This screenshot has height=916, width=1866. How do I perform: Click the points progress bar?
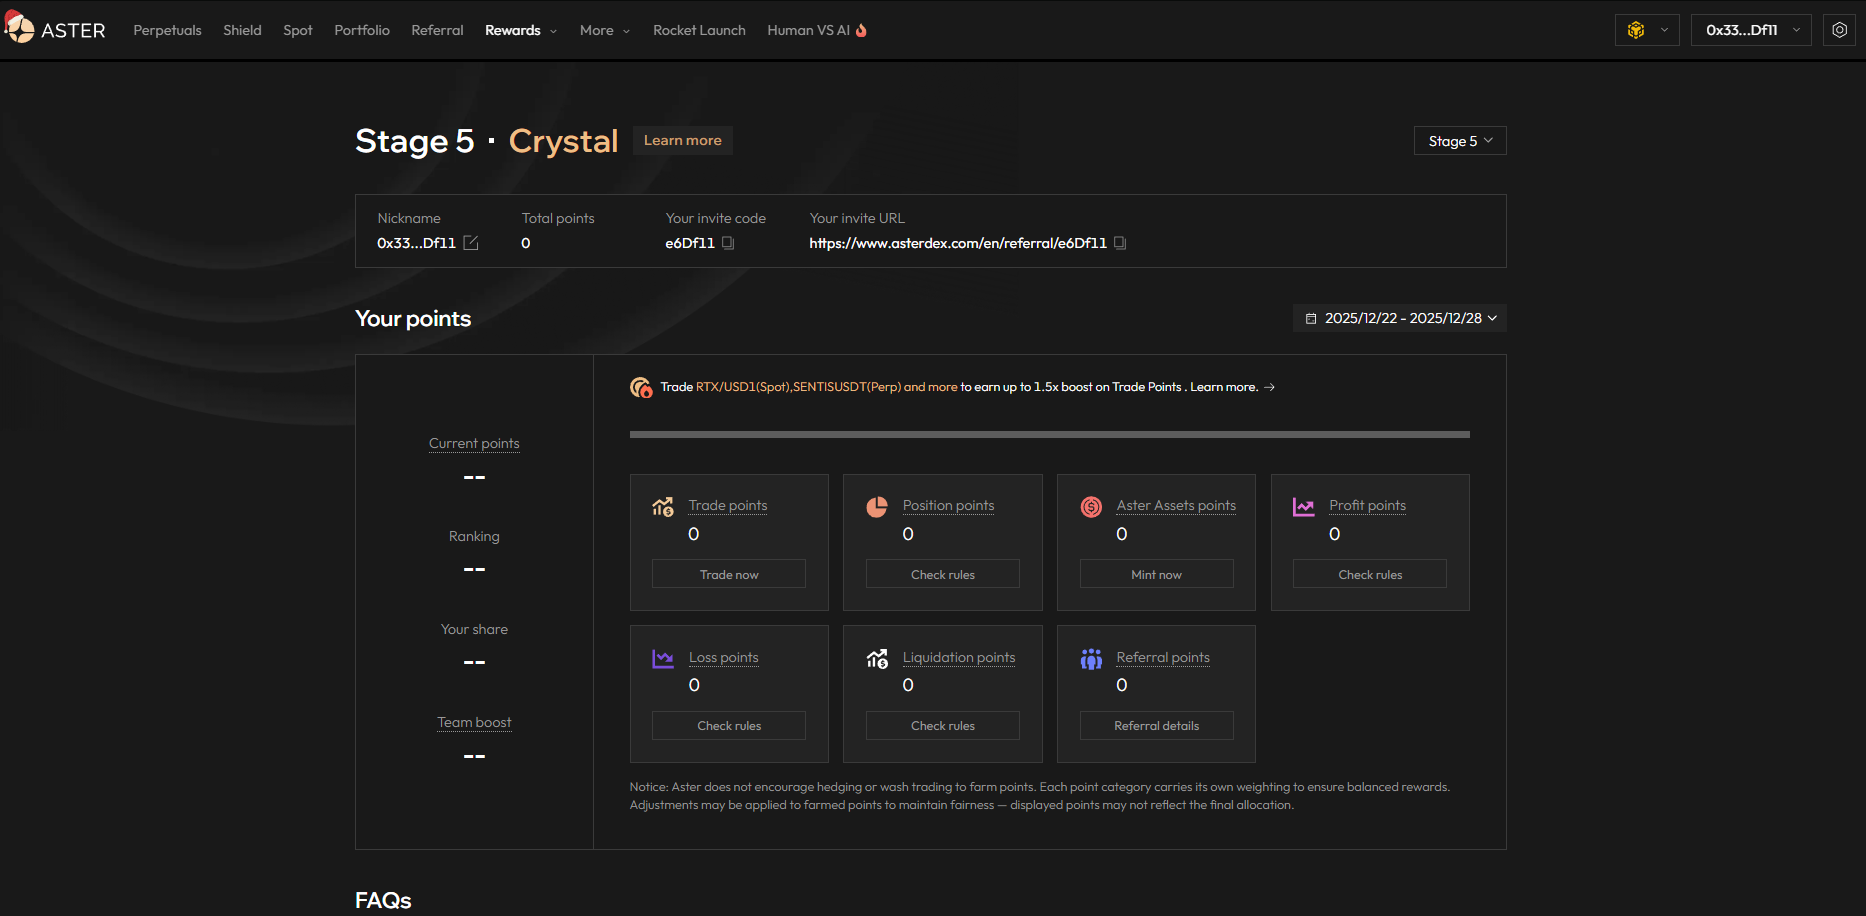(1049, 434)
